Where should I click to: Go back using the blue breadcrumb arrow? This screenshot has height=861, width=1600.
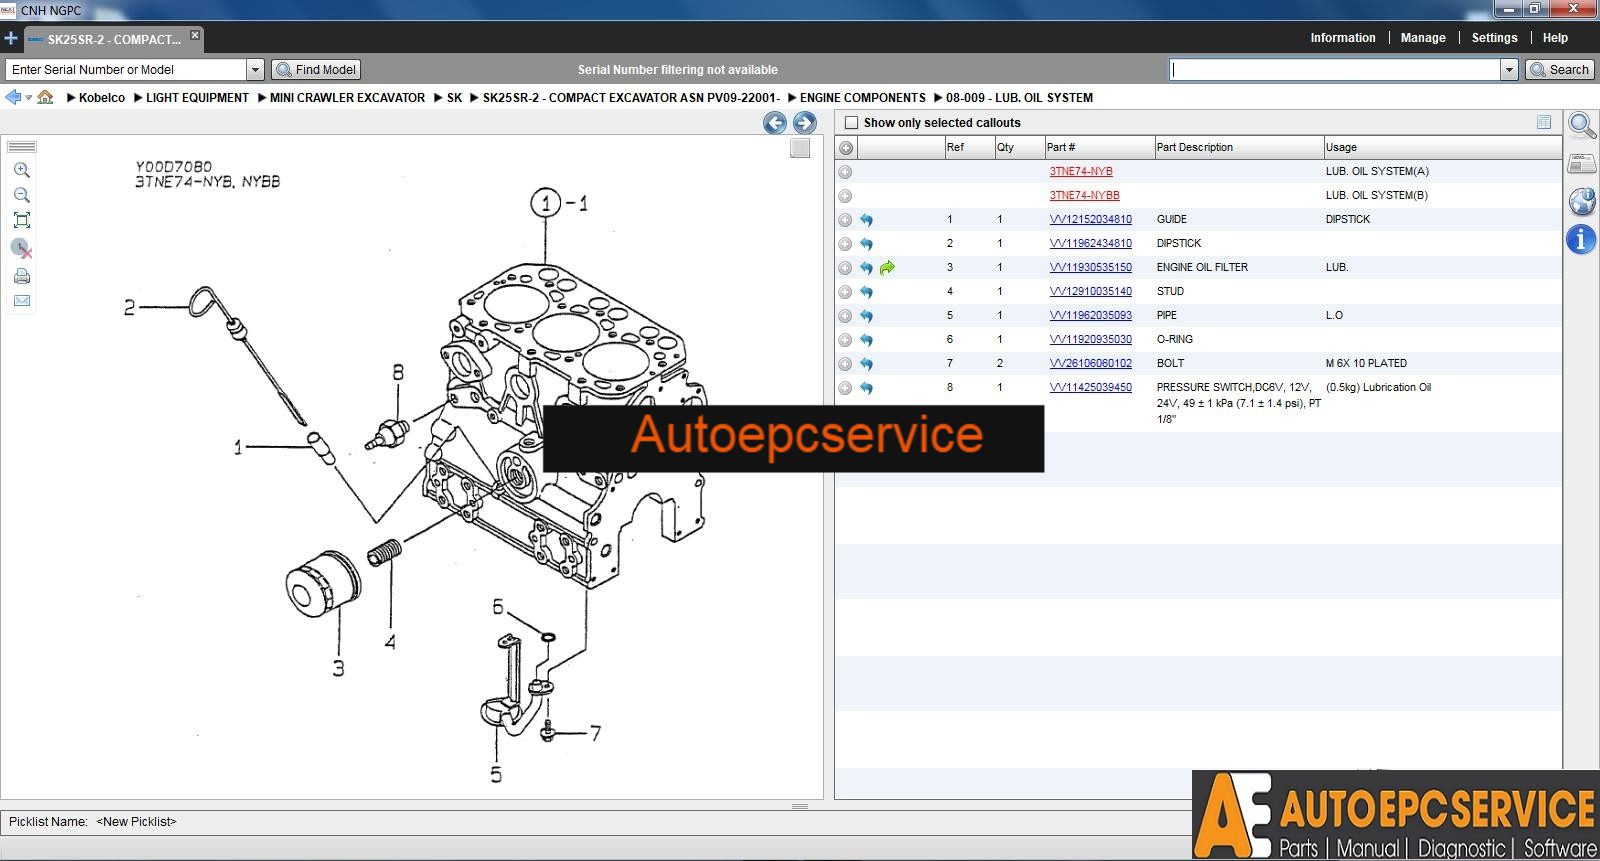(x=13, y=97)
